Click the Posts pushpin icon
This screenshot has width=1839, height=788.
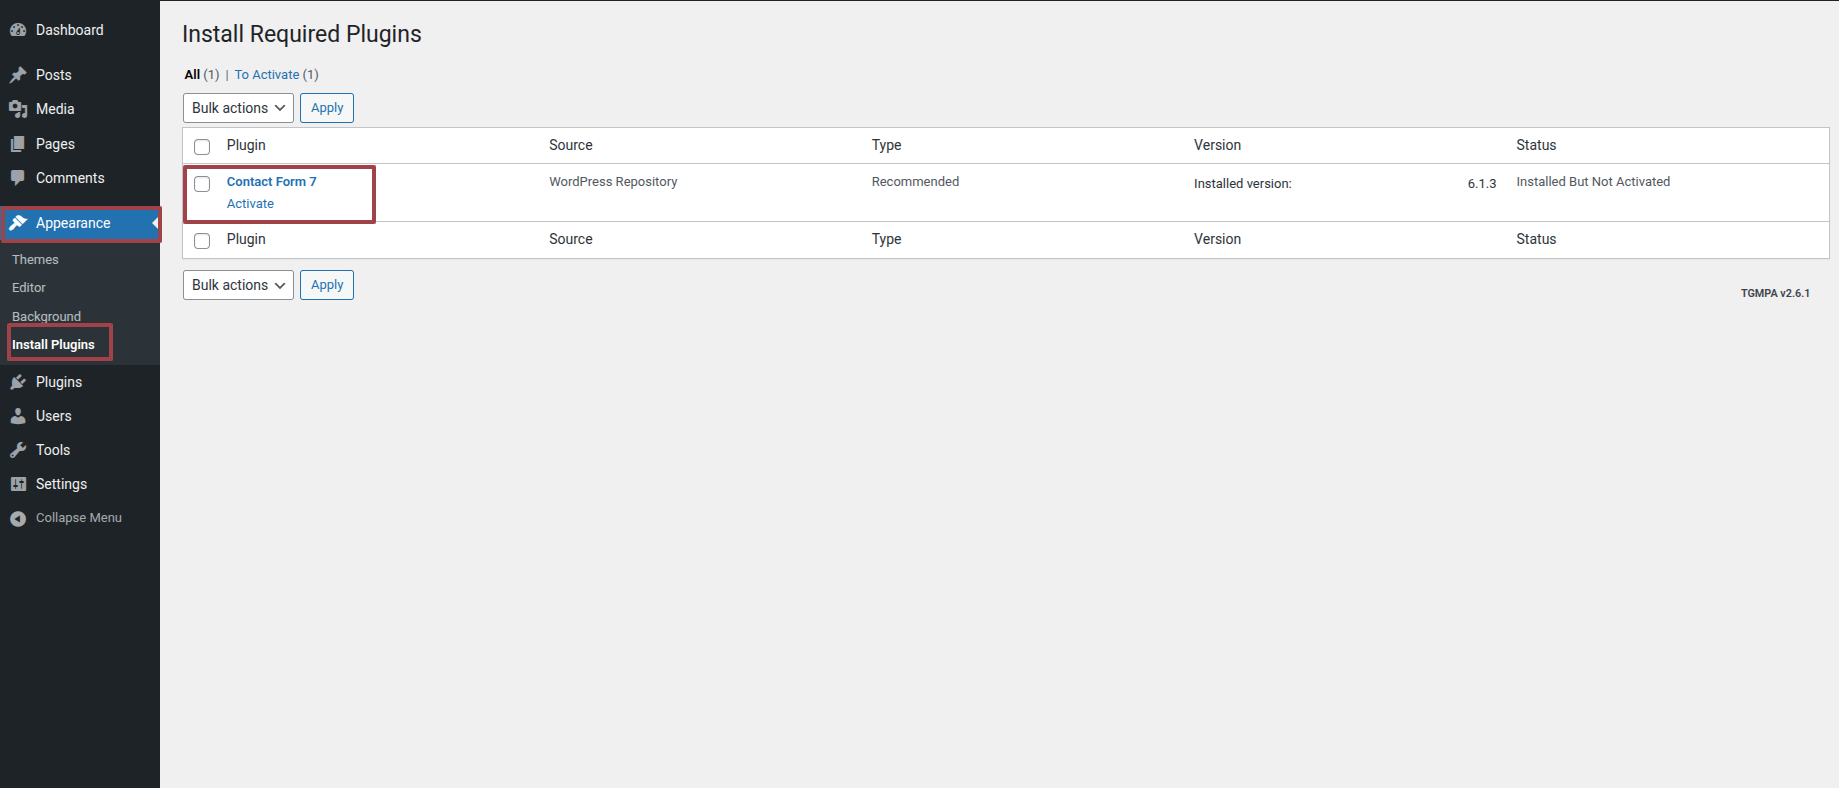point(18,75)
